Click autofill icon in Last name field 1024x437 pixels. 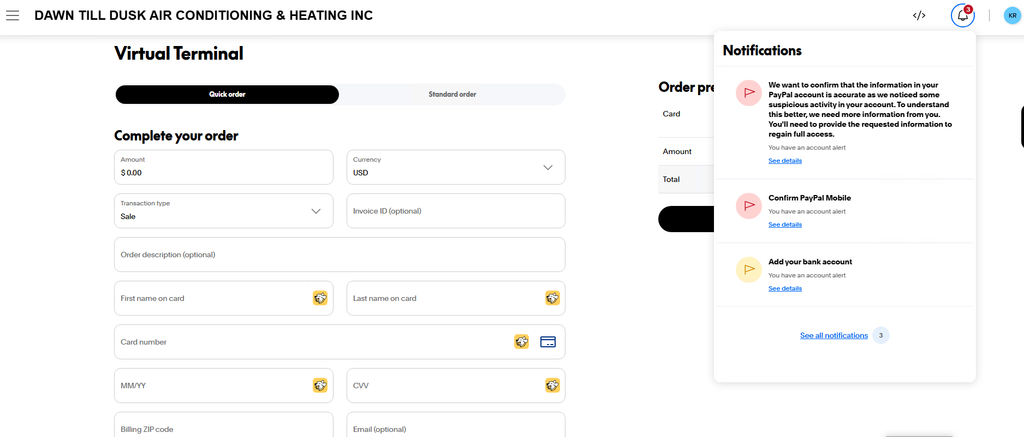(552, 299)
